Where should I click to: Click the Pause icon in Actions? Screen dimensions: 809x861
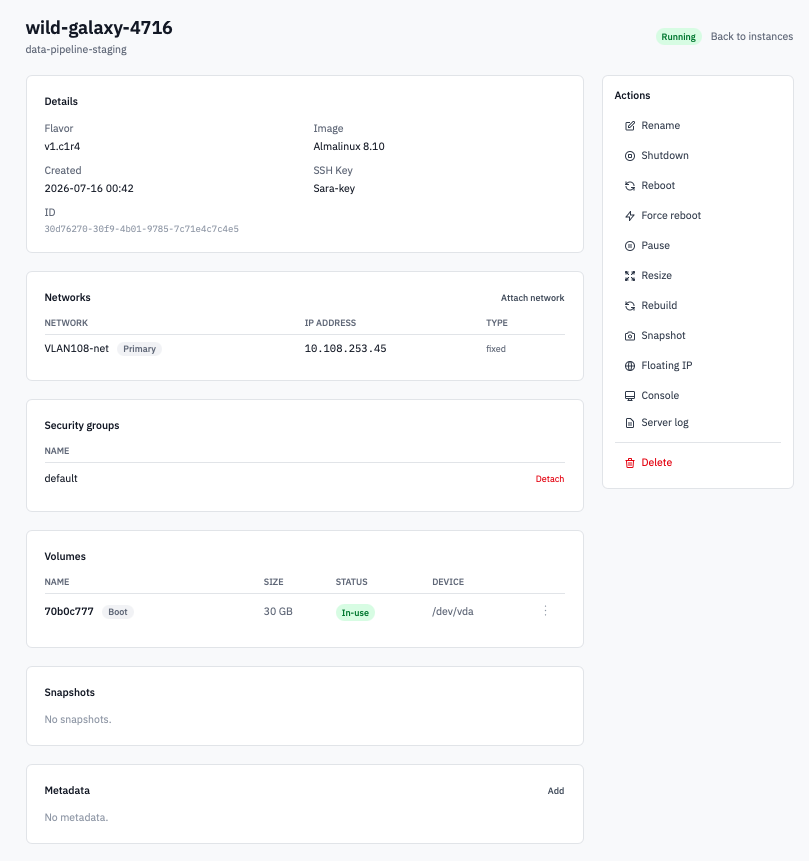click(629, 246)
